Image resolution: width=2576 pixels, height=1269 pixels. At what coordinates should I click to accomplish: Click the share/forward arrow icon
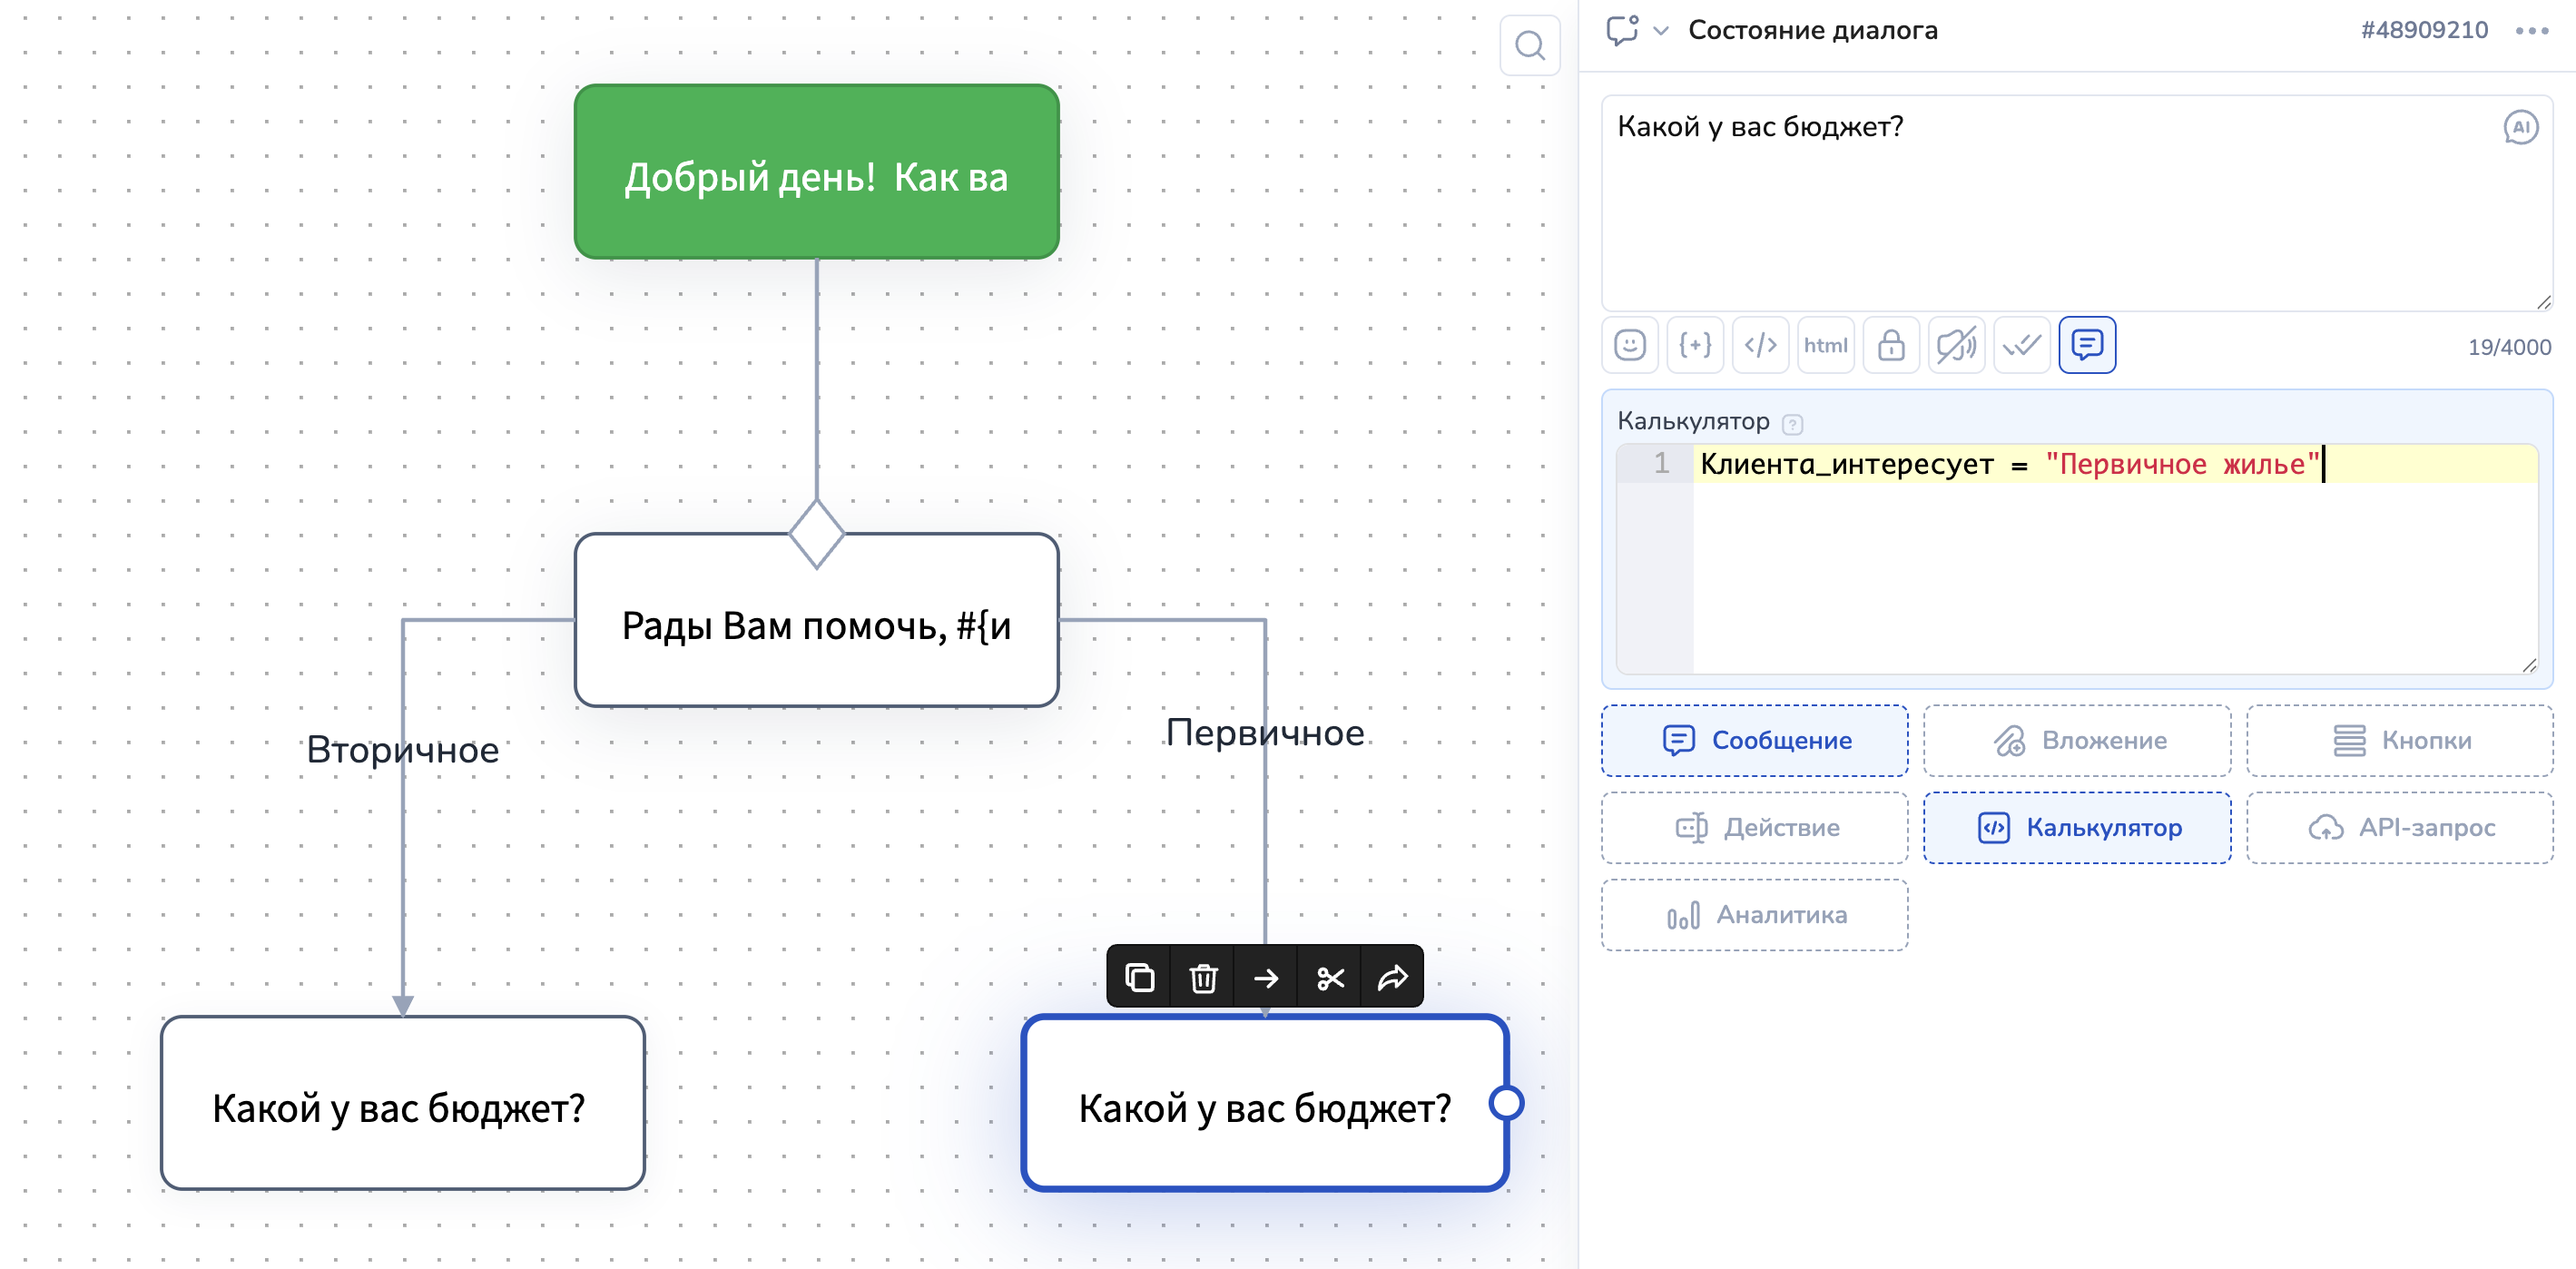pyautogui.click(x=1392, y=977)
